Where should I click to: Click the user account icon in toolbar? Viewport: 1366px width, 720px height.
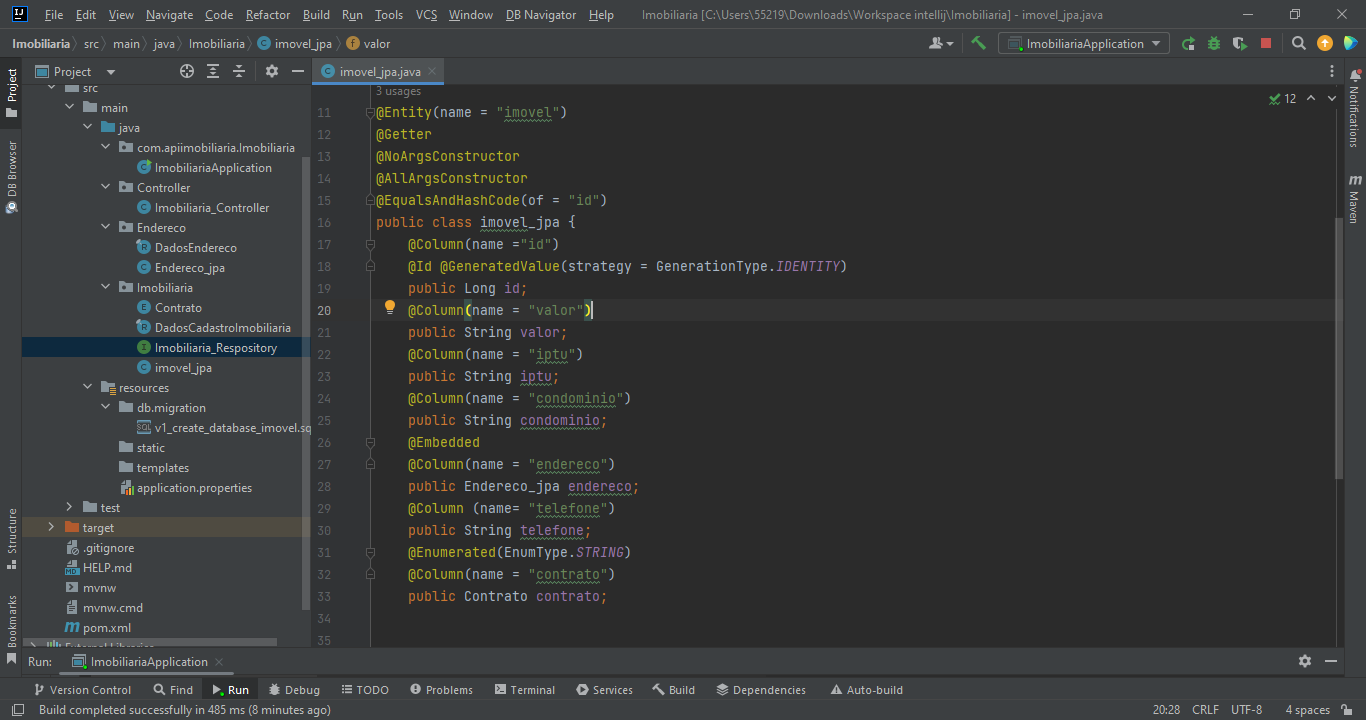click(x=940, y=43)
